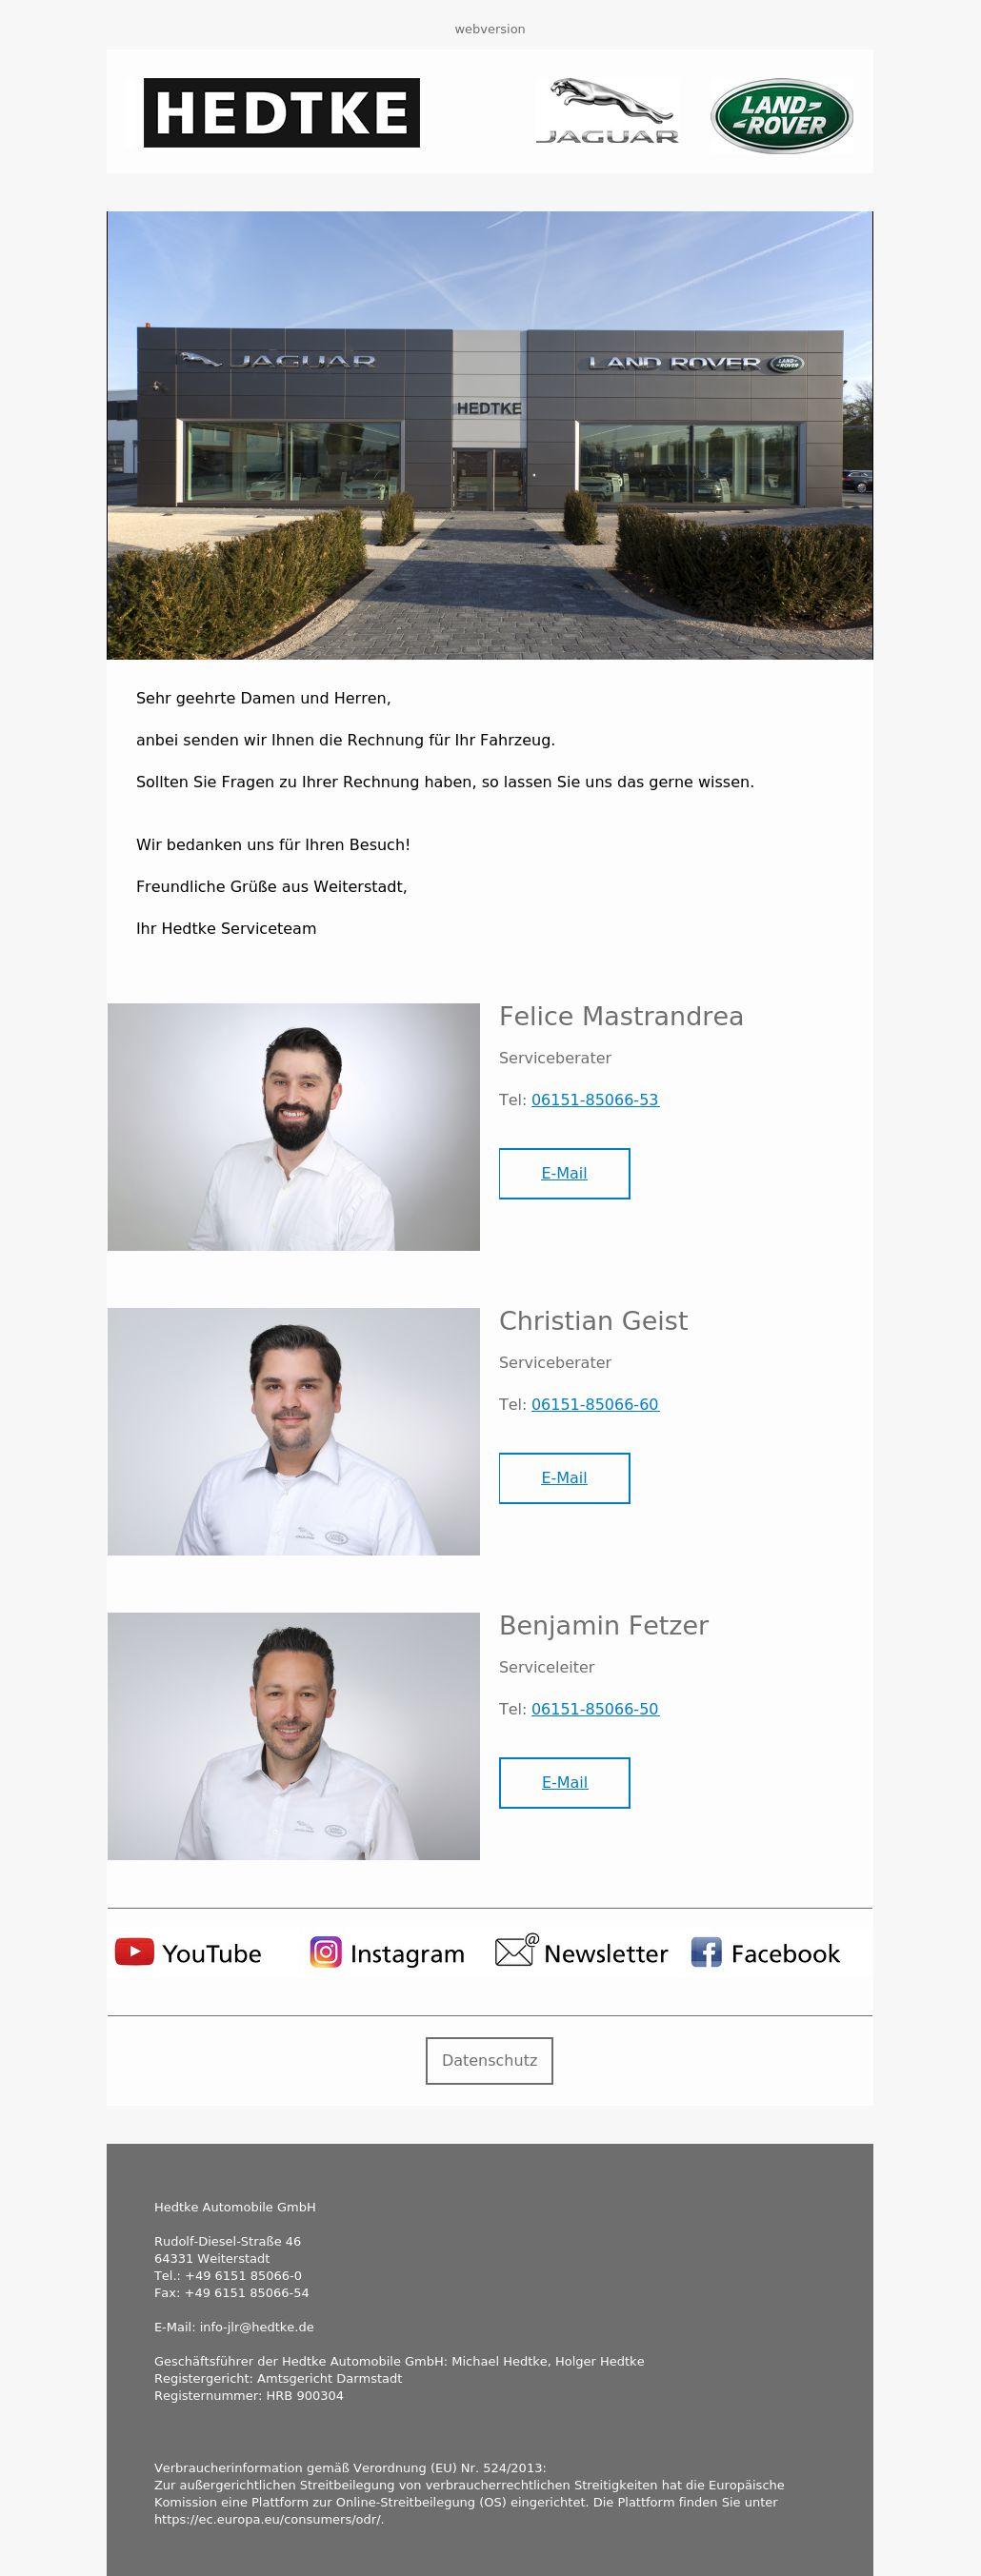This screenshot has height=2576, width=981.
Task: Open the Facebook icon link
Action: point(766,1952)
